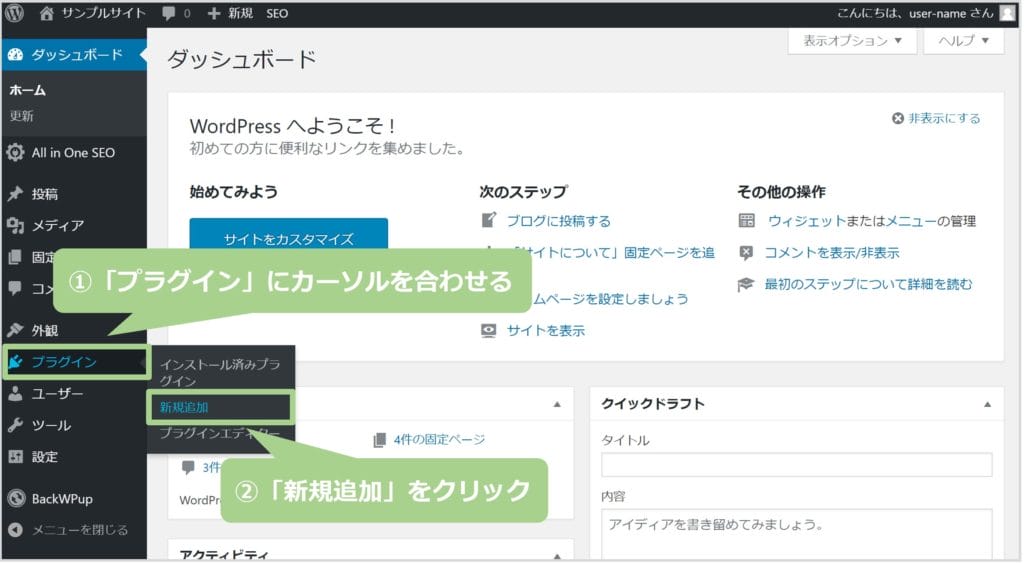Open the ヘルプ dropdown
This screenshot has height=564, width=1024.
click(x=963, y=40)
